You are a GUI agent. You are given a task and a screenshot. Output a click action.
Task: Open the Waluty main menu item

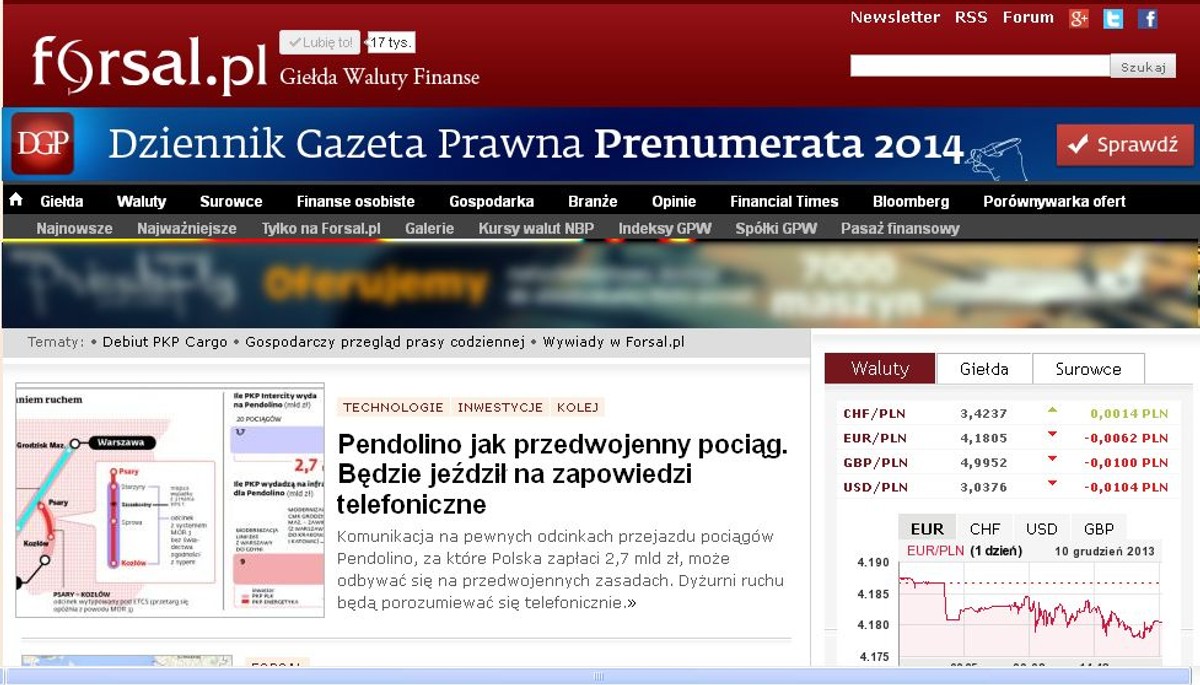point(141,201)
